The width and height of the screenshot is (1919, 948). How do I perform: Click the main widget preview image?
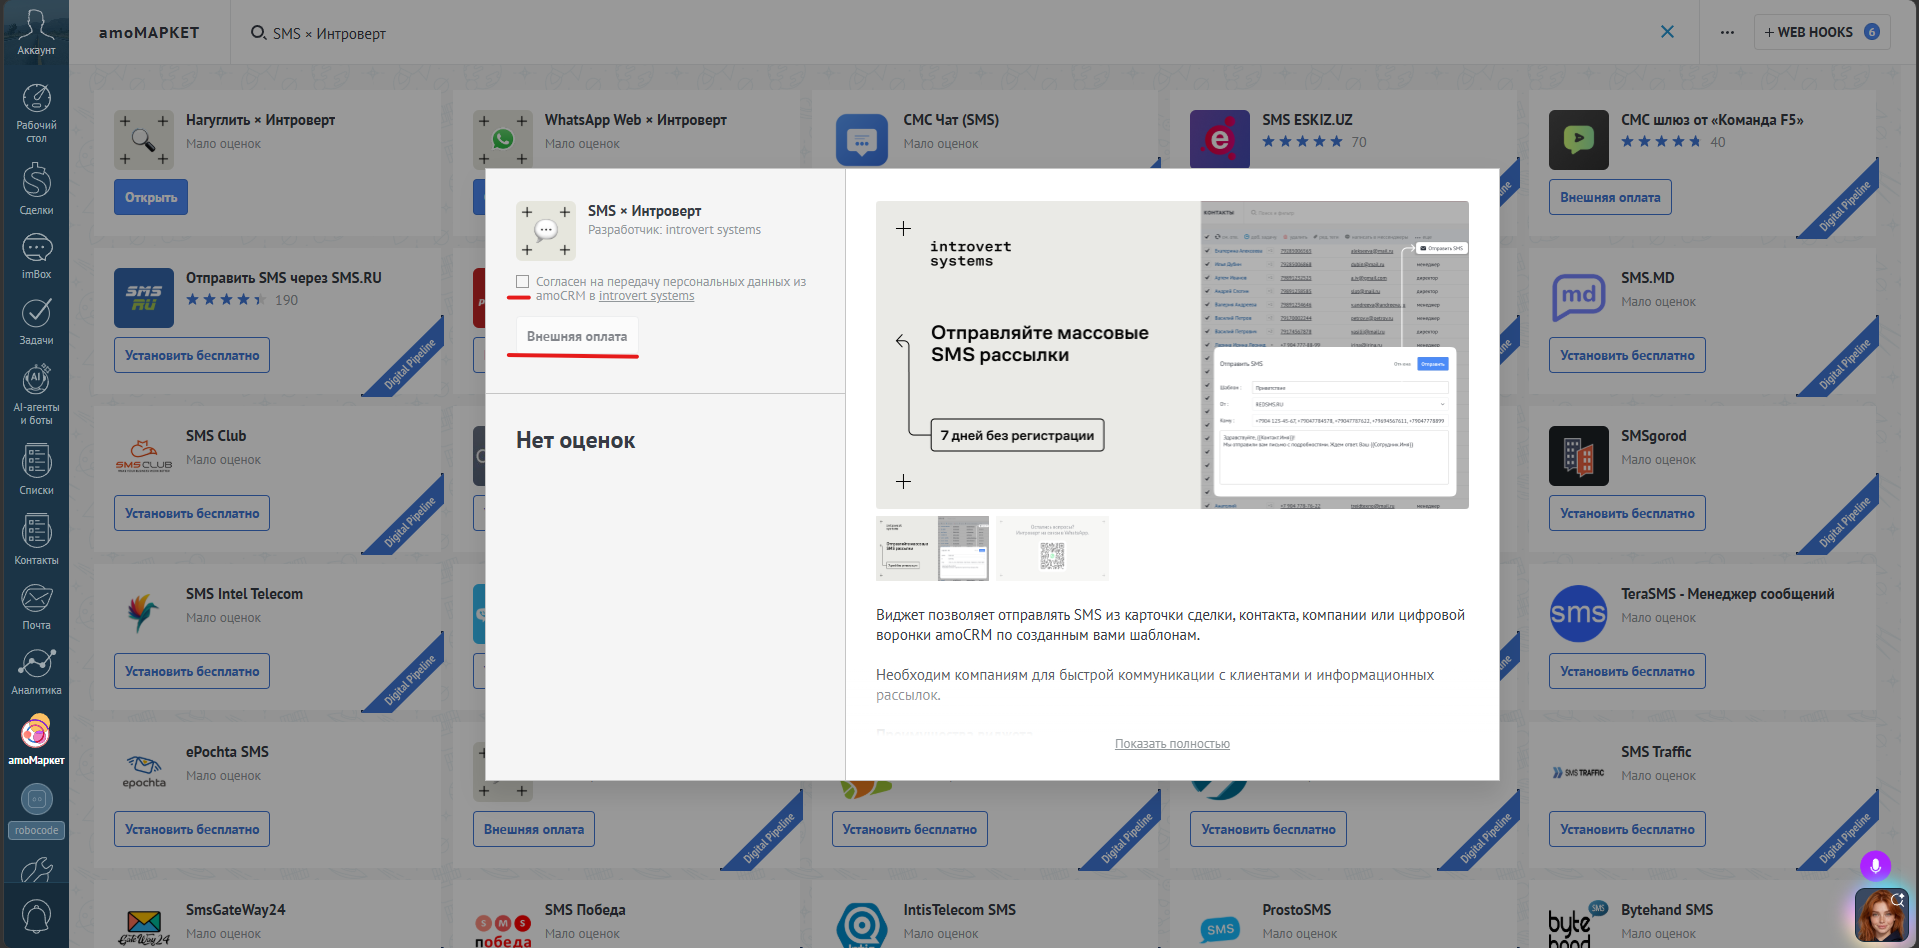coord(1172,355)
